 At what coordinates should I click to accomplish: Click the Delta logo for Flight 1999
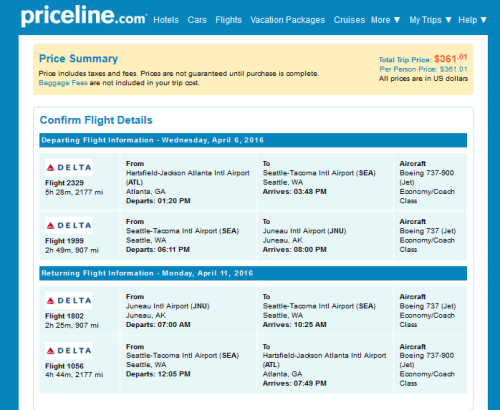point(69,226)
